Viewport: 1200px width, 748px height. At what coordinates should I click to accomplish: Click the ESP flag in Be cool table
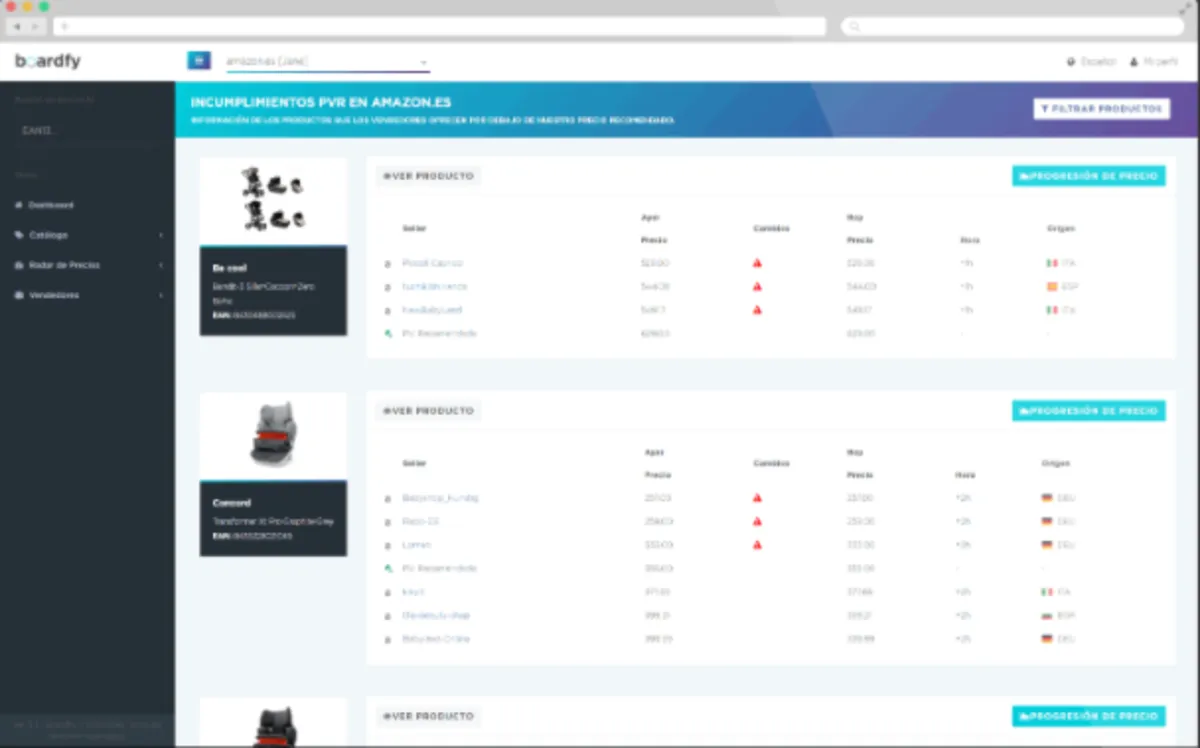(1051, 287)
